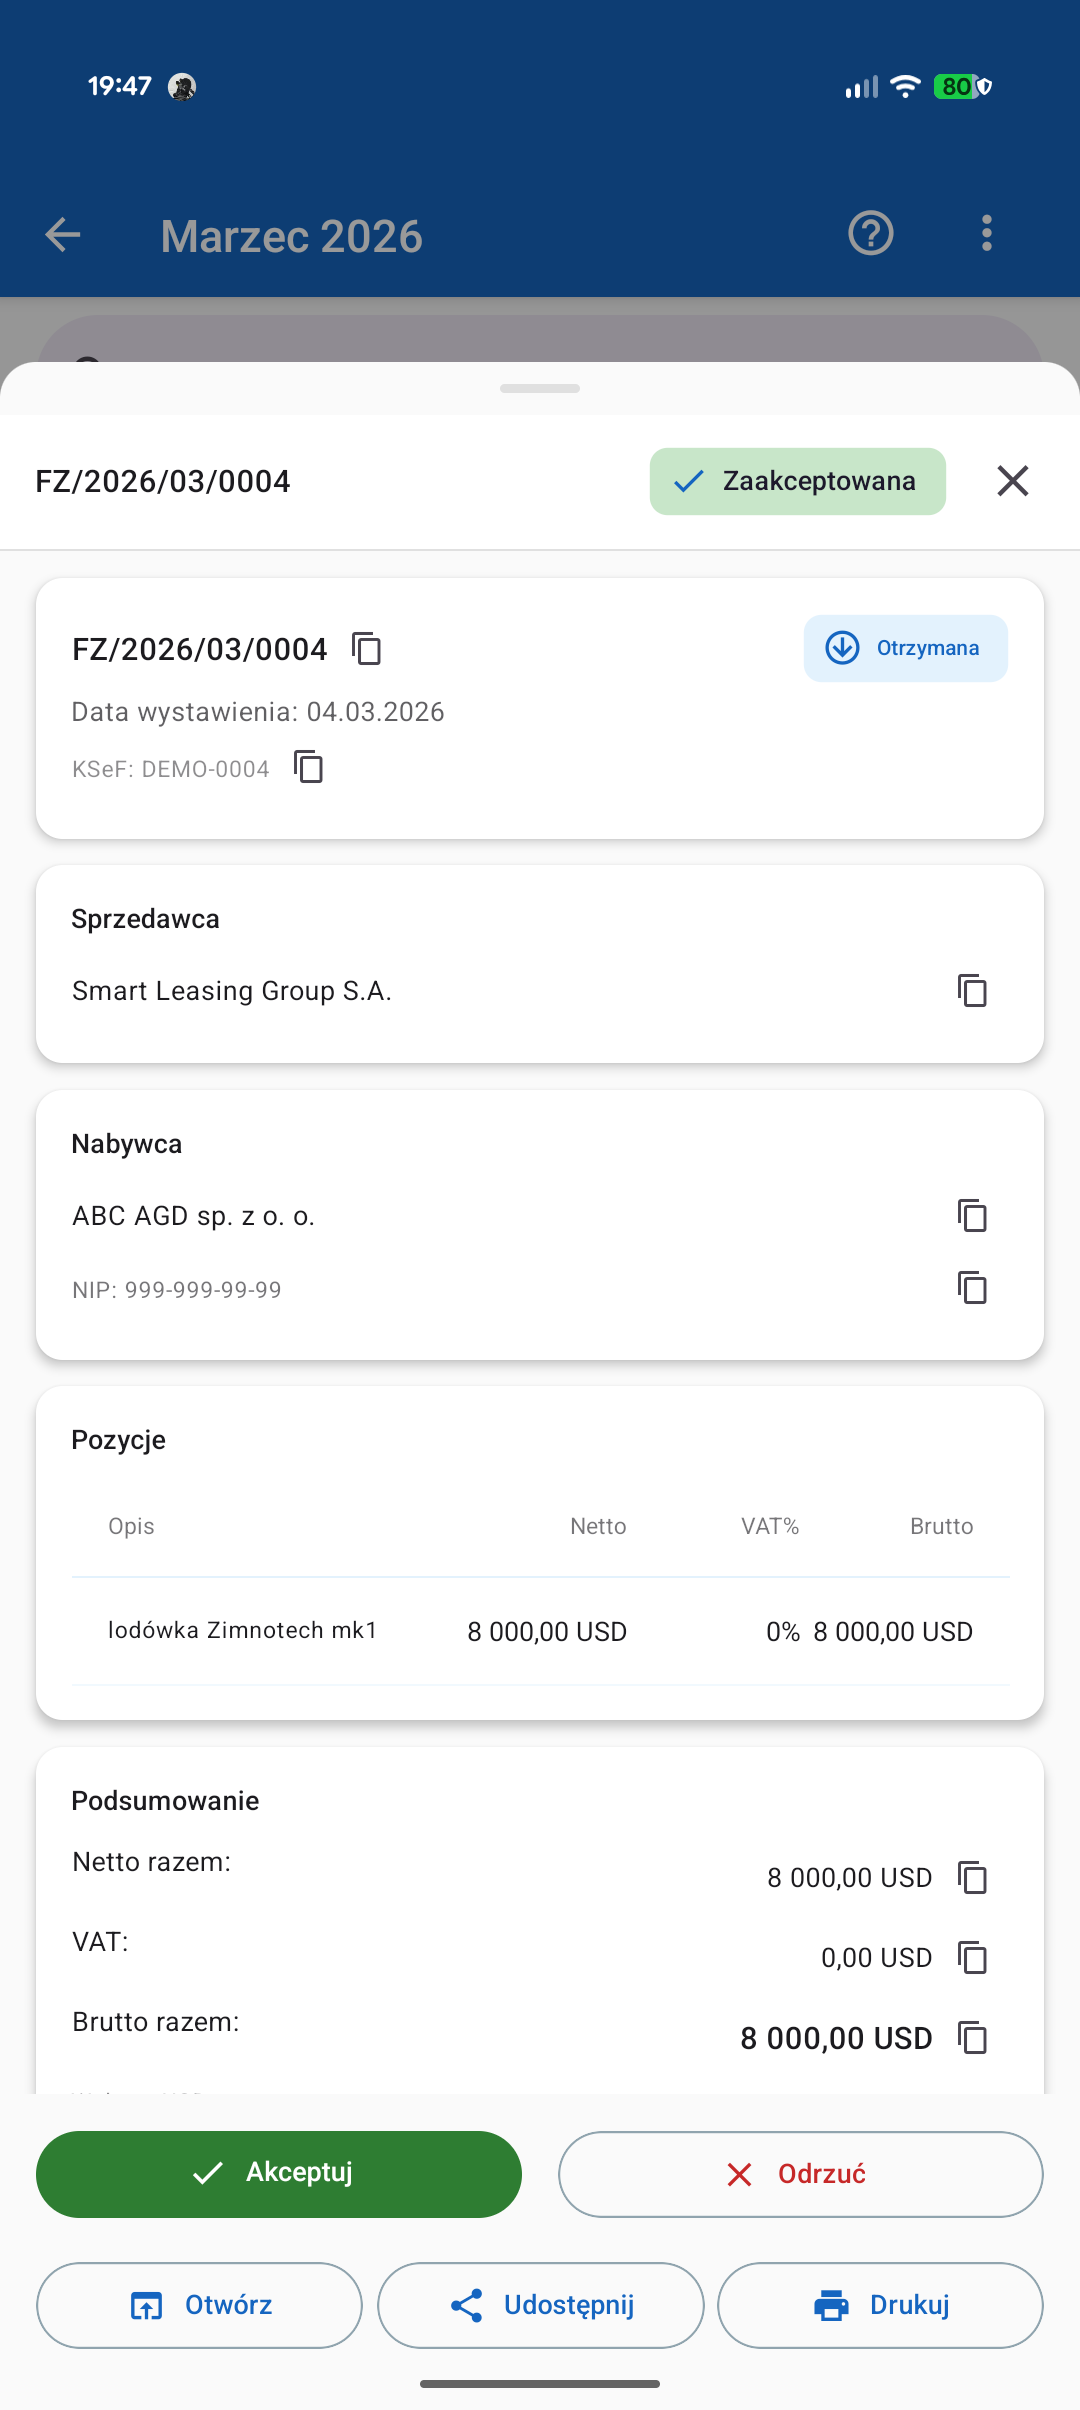The image size is (1080, 2410).
Task: Go back with the arrow icon
Action: [63, 235]
